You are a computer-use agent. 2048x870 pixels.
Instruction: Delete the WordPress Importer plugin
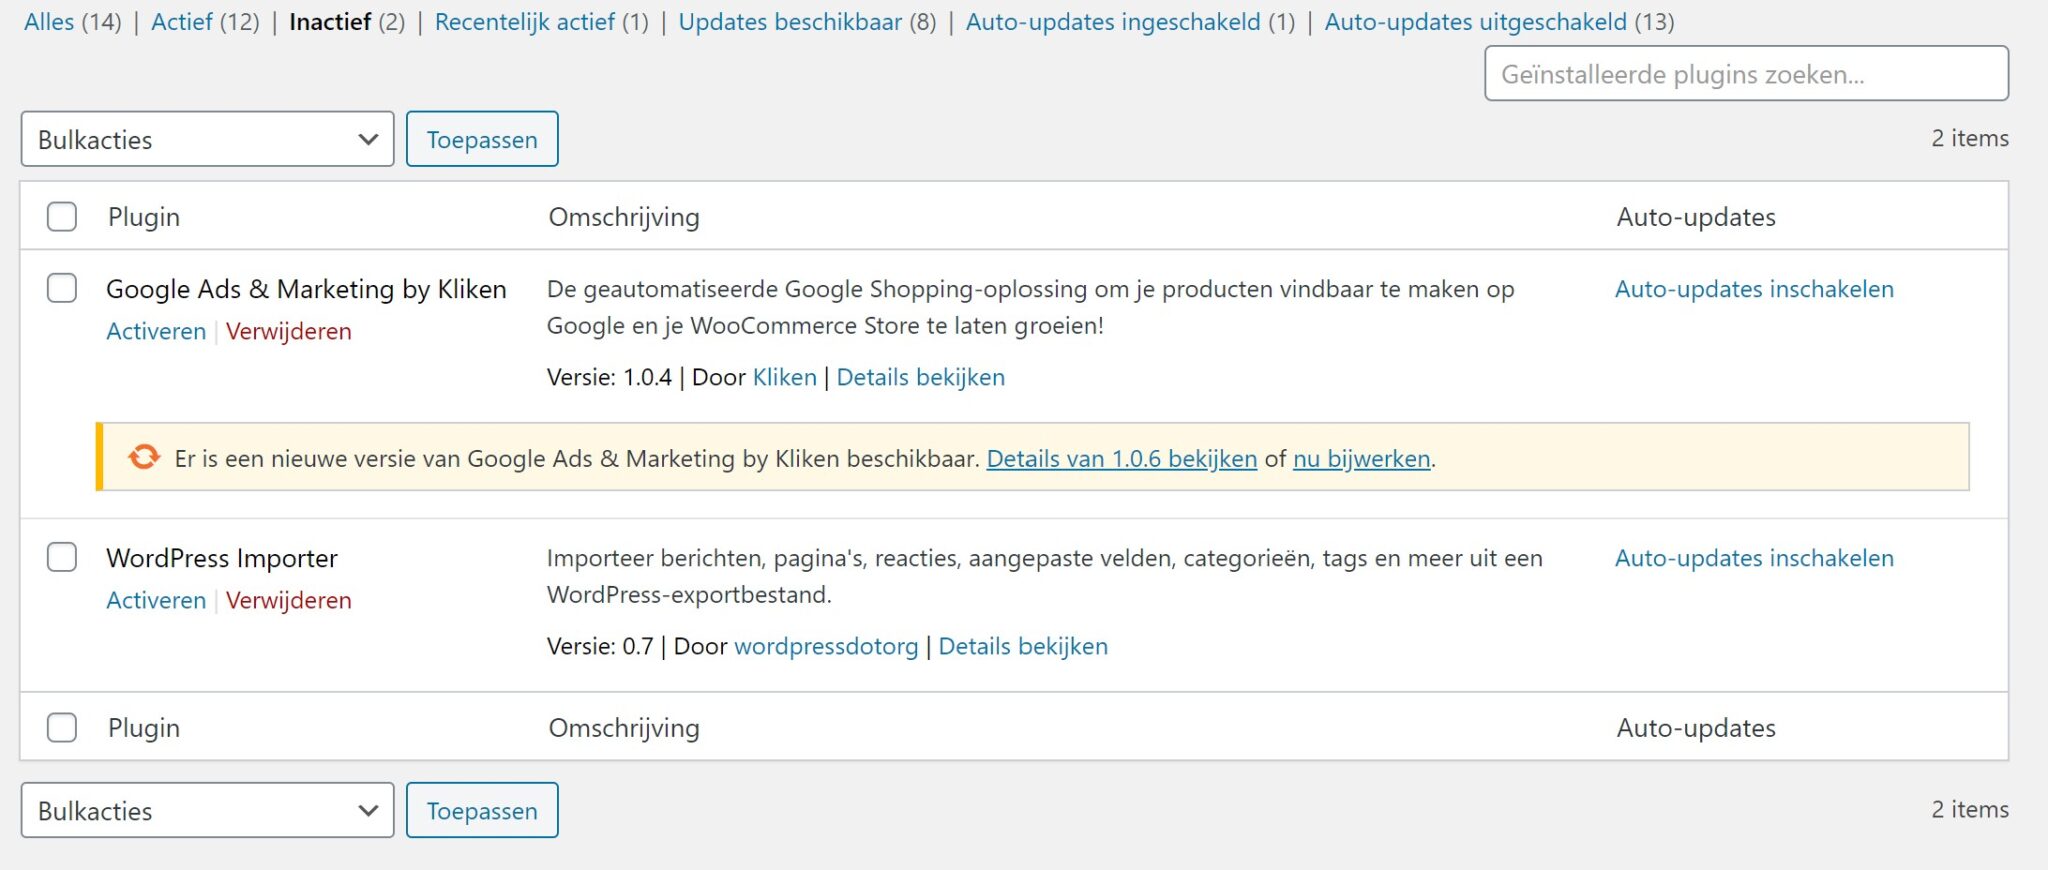tap(289, 600)
